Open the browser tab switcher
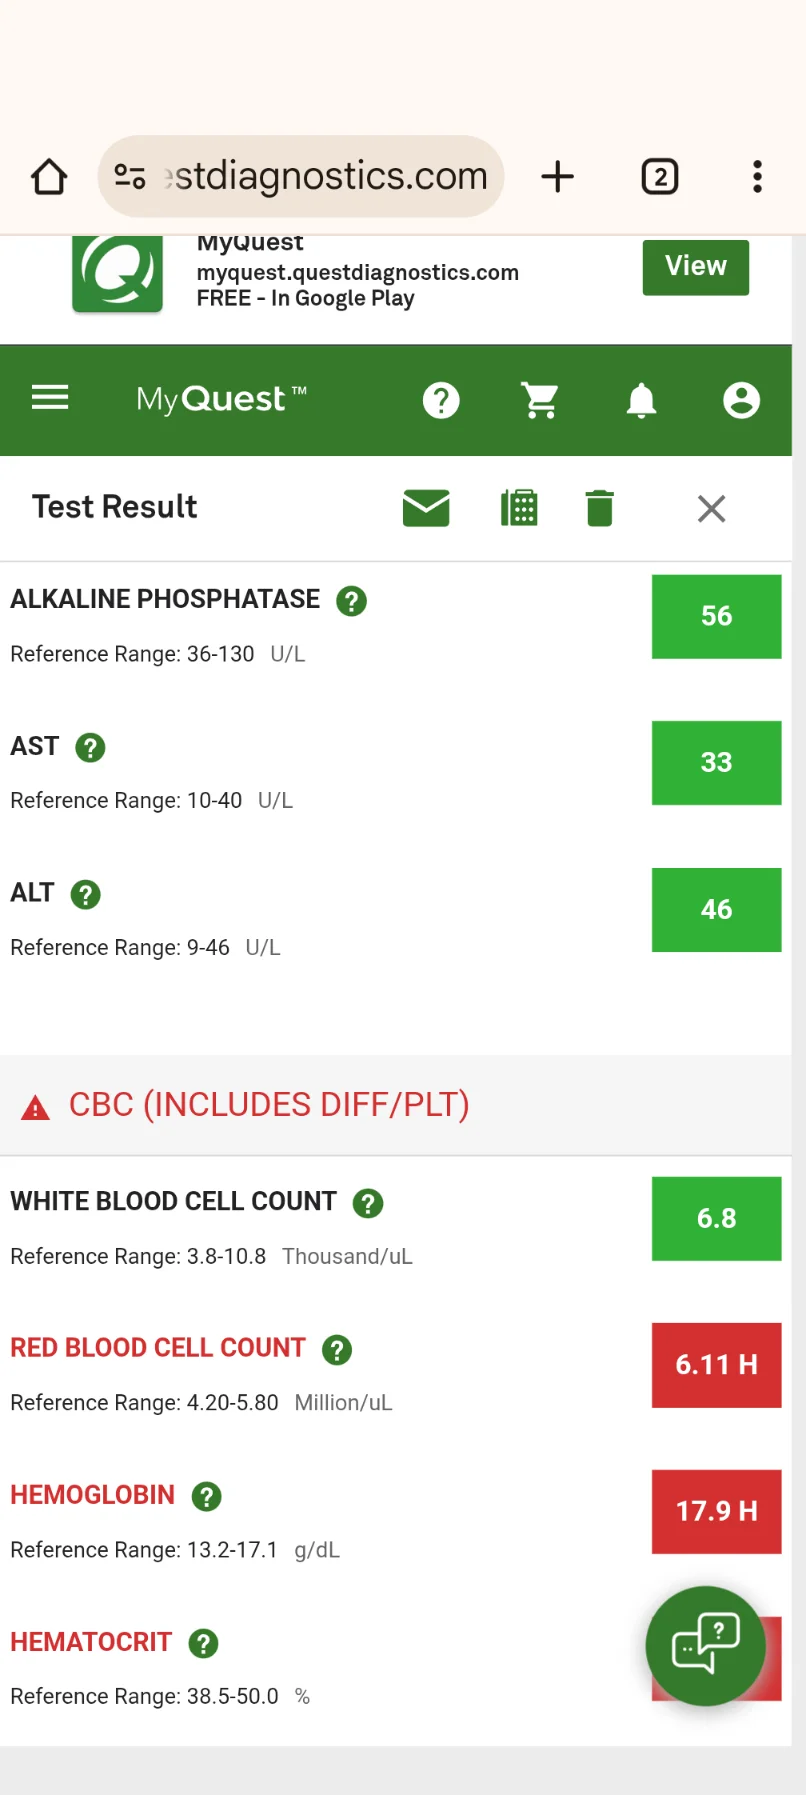Image resolution: width=806 pixels, height=1795 pixels. [x=660, y=177]
